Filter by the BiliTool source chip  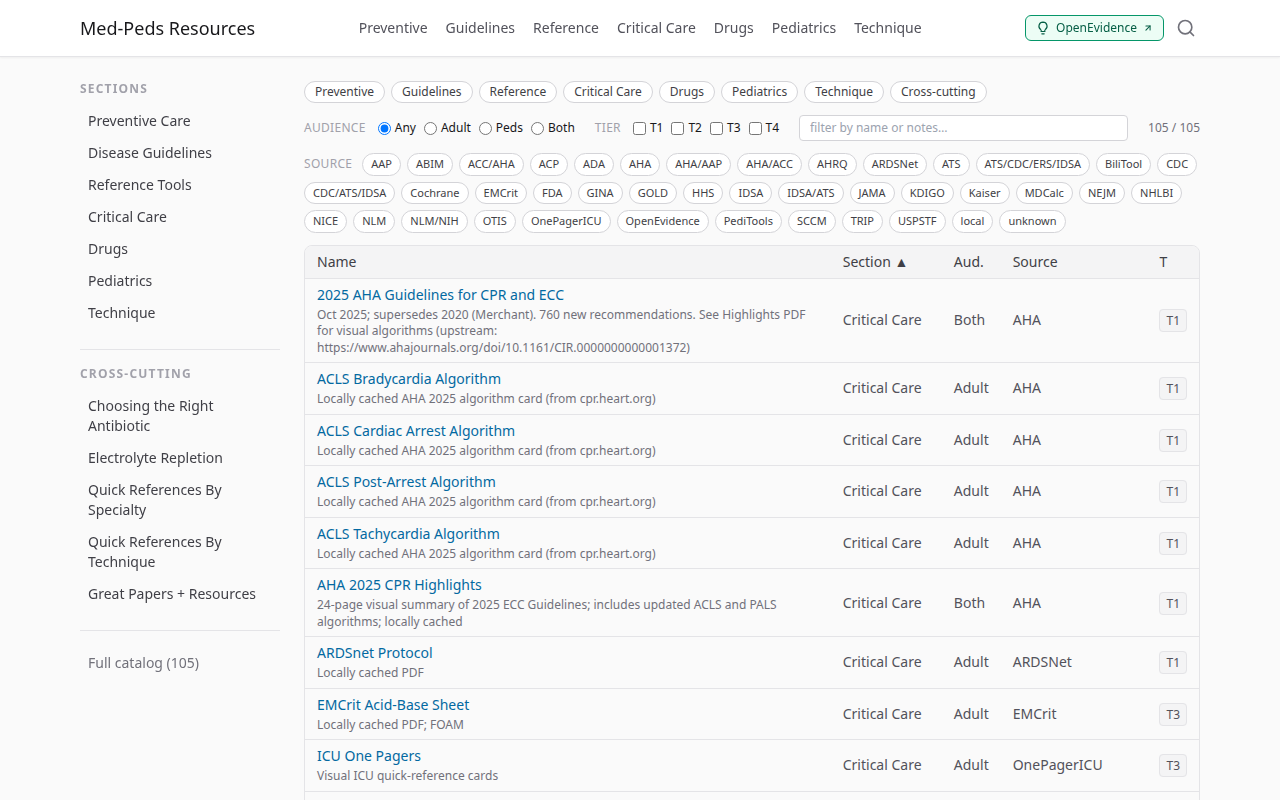[1123, 165]
